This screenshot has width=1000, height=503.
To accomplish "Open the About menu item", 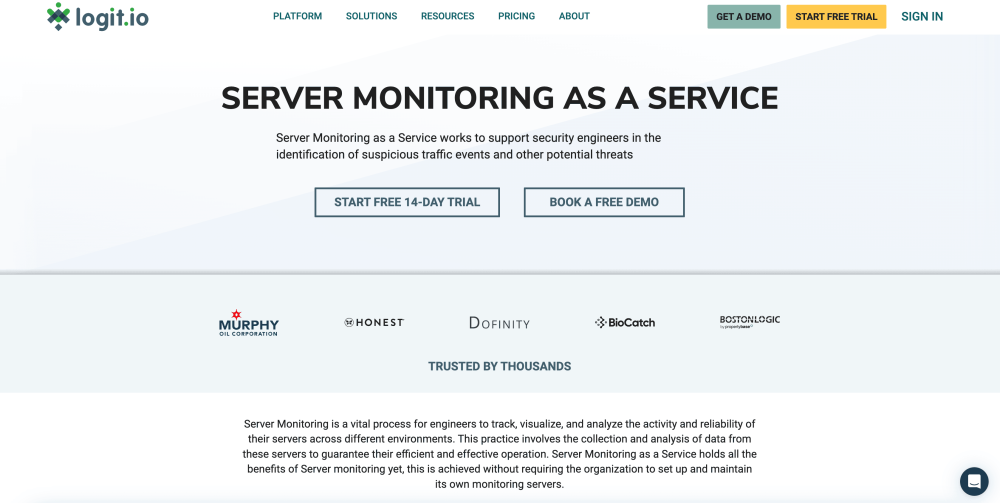I will (x=574, y=16).
